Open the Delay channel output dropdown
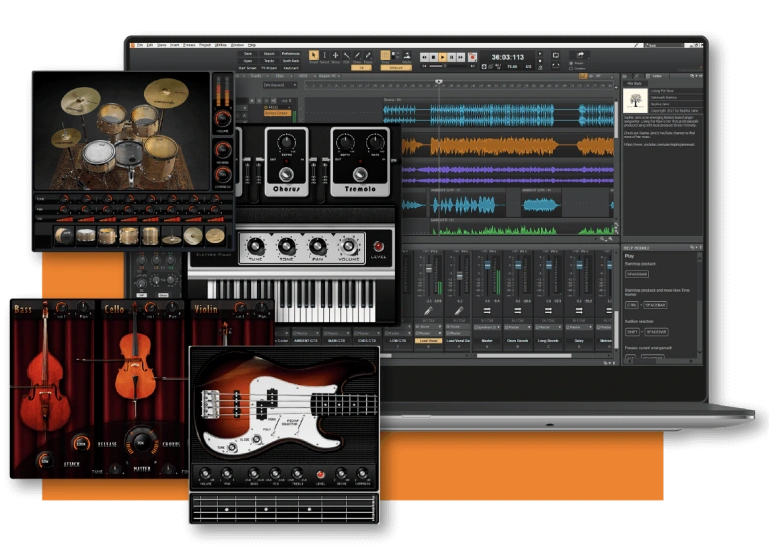 (x=578, y=327)
